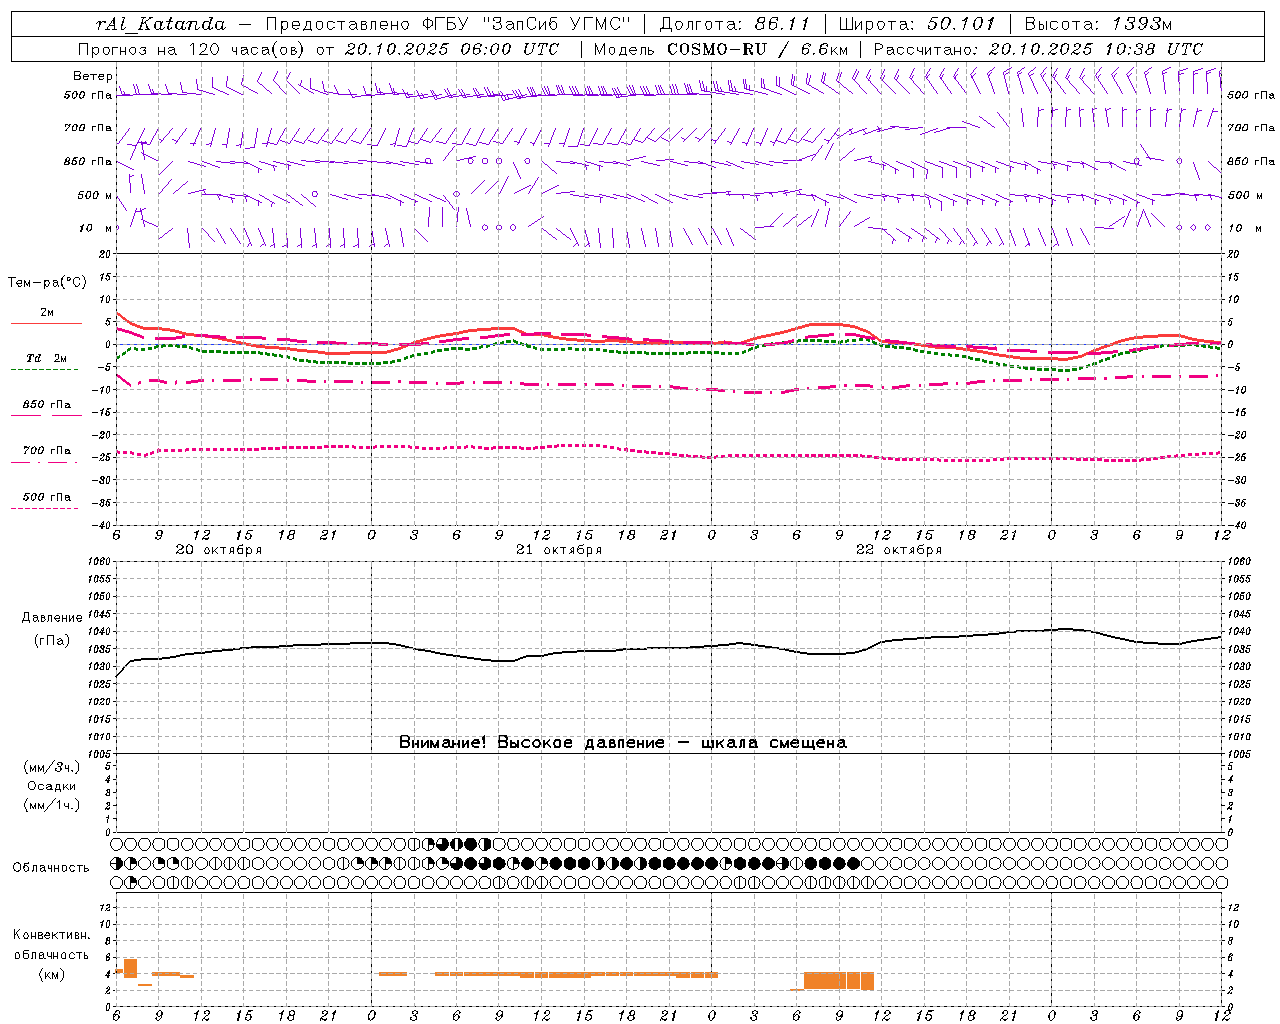1280x1024 pixels.
Task: Click the station name "rAi_Katanda" in the header
Action: (161, 24)
